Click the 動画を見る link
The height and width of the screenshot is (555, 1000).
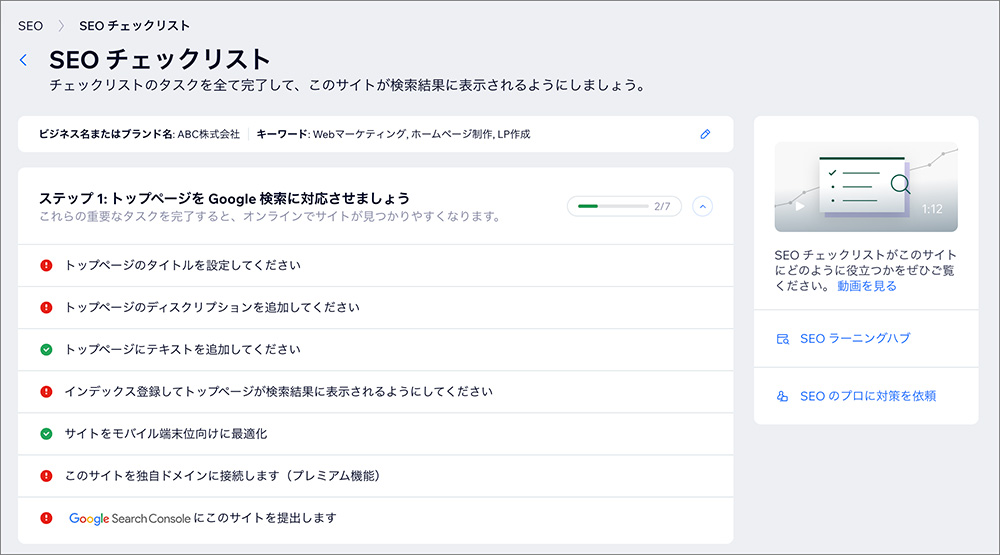pos(867,286)
